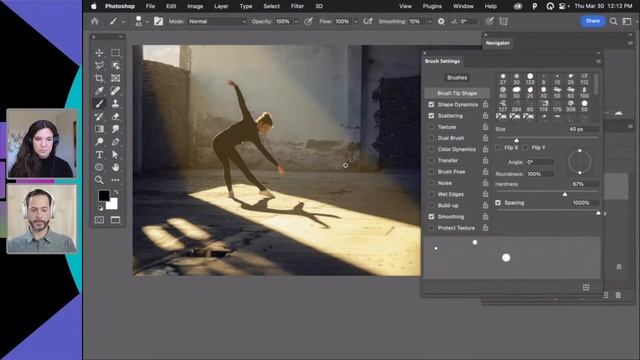Enable Texture checkbox
Viewport: 640px width, 360px height.
point(431,127)
